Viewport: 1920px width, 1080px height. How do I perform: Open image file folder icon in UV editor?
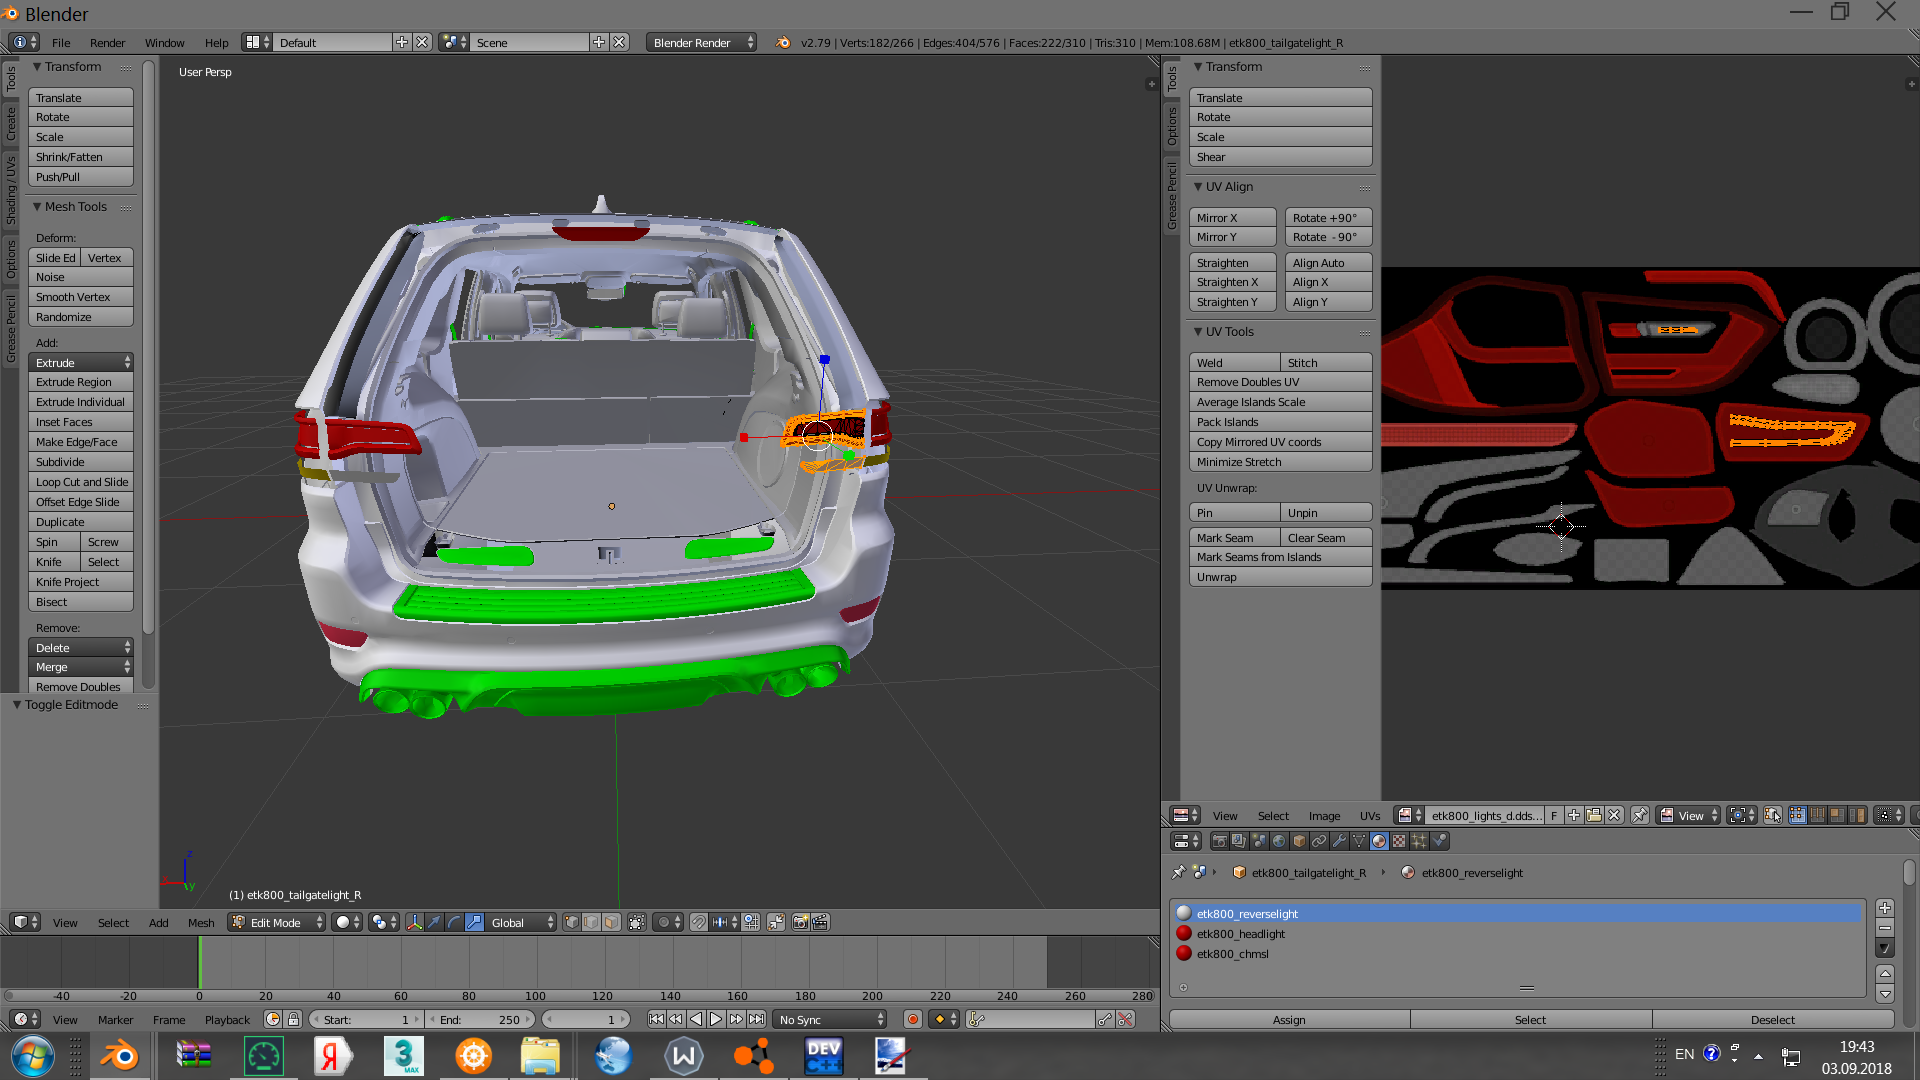pos(1594,815)
